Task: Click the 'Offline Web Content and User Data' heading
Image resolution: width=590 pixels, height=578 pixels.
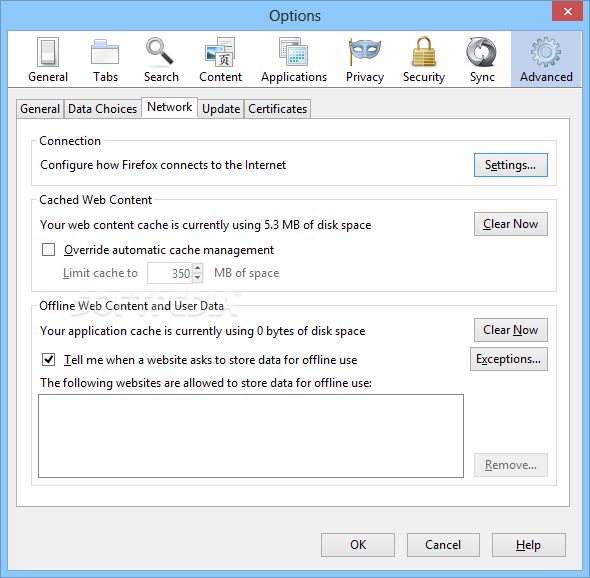Action: coord(131,306)
